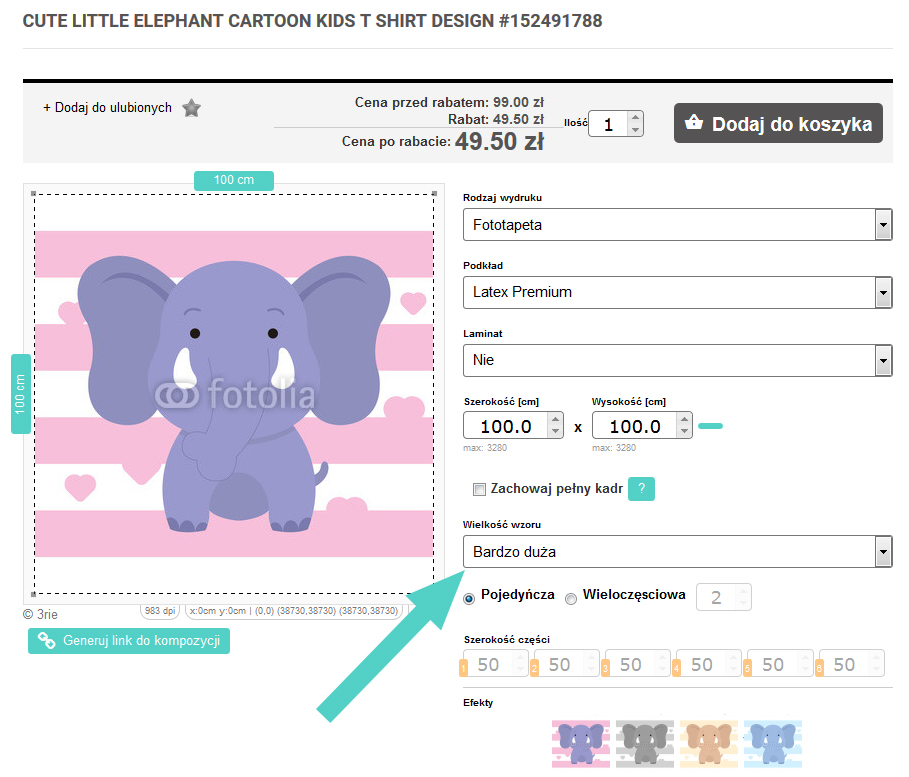Expand the Podkład Latex Premium dropdown

tap(677, 292)
